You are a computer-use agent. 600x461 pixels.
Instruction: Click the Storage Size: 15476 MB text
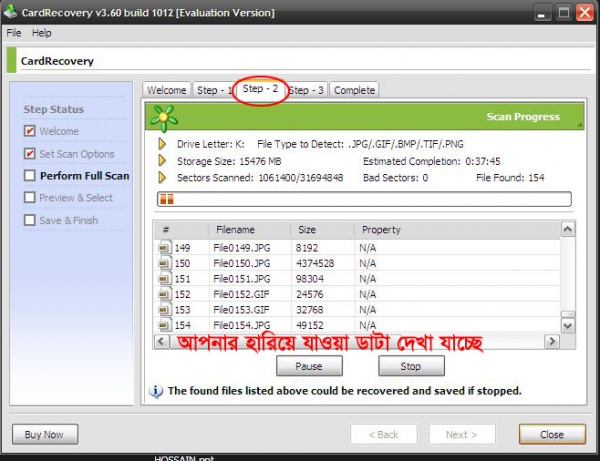(x=229, y=161)
